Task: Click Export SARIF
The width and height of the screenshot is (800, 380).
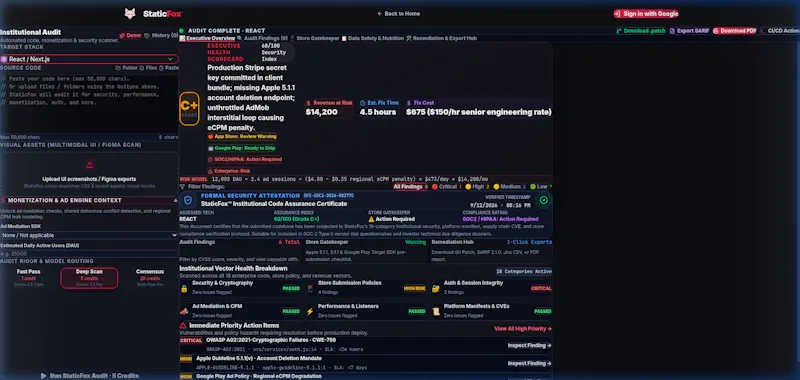Action: 689,31
